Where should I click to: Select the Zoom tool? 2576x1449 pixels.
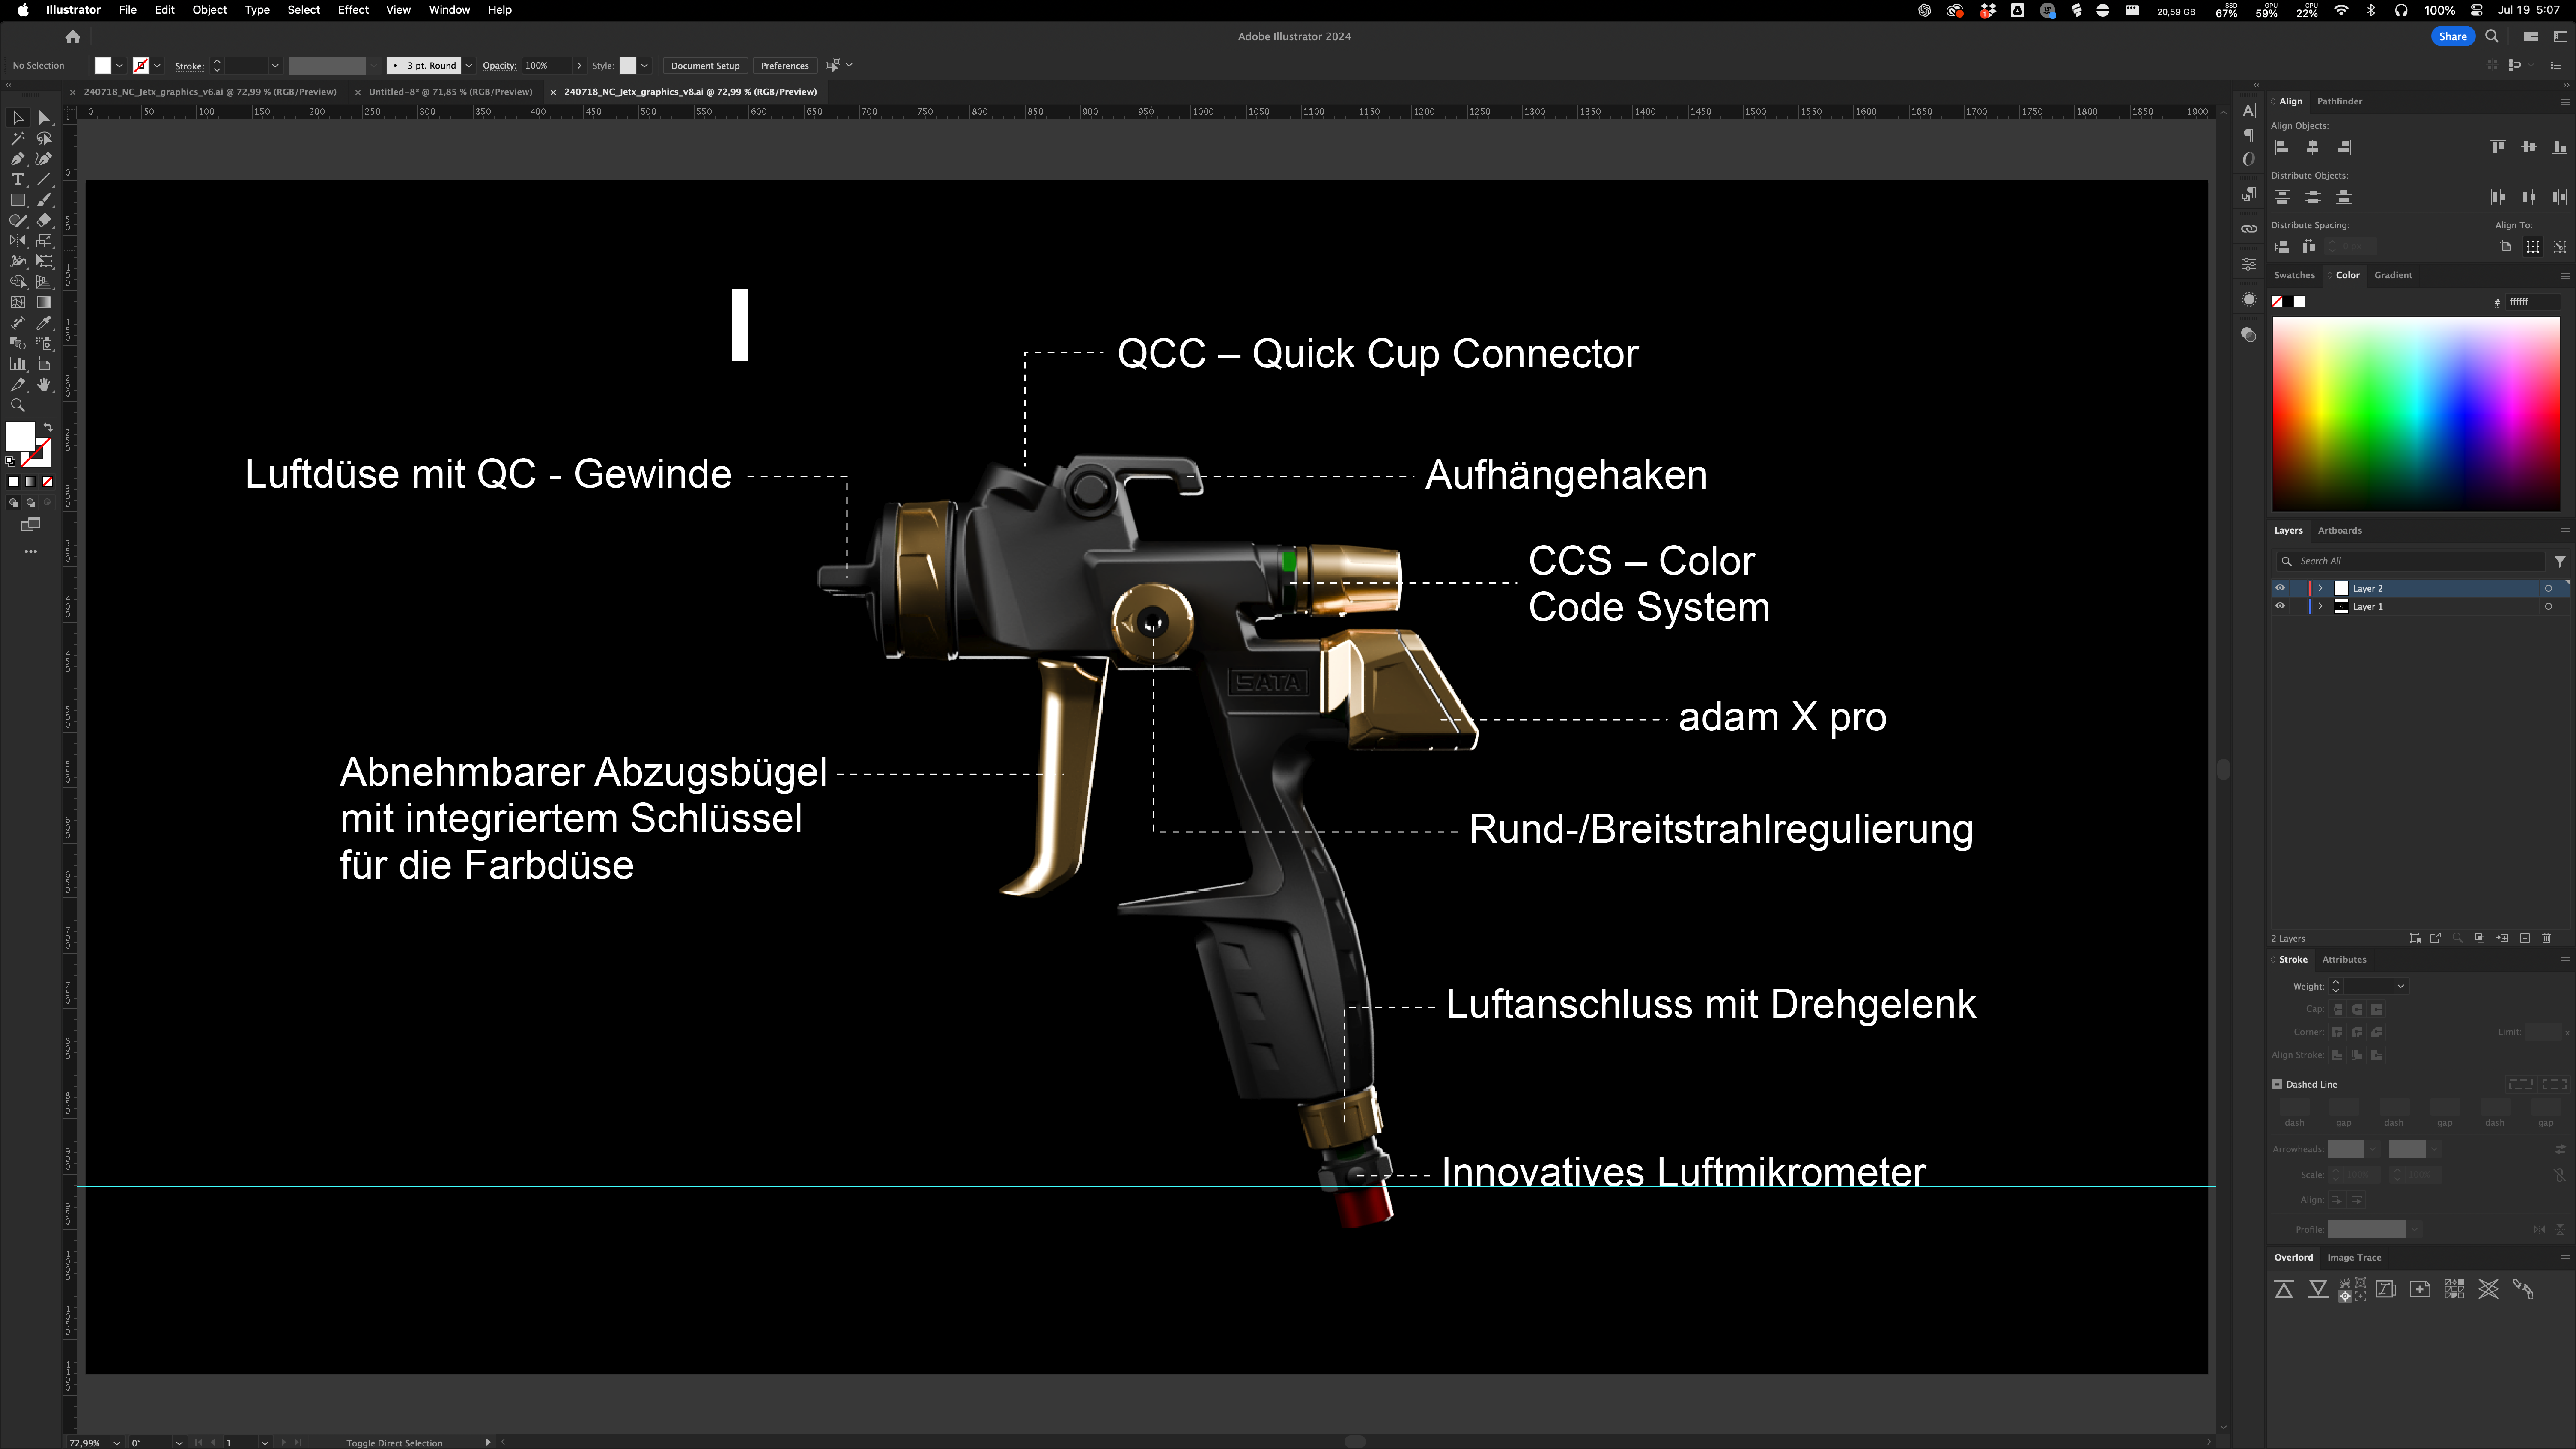pos(17,405)
